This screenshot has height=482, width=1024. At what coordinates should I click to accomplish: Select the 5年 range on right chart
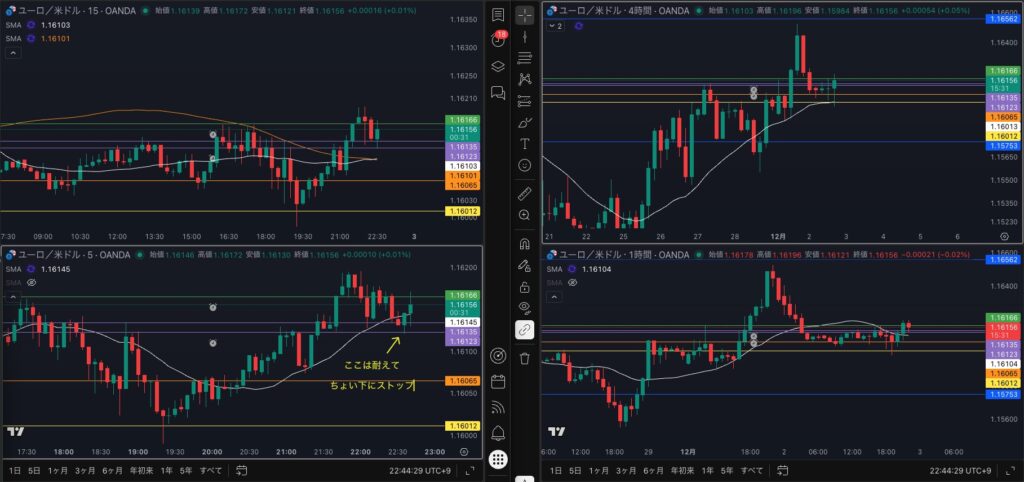pos(727,470)
